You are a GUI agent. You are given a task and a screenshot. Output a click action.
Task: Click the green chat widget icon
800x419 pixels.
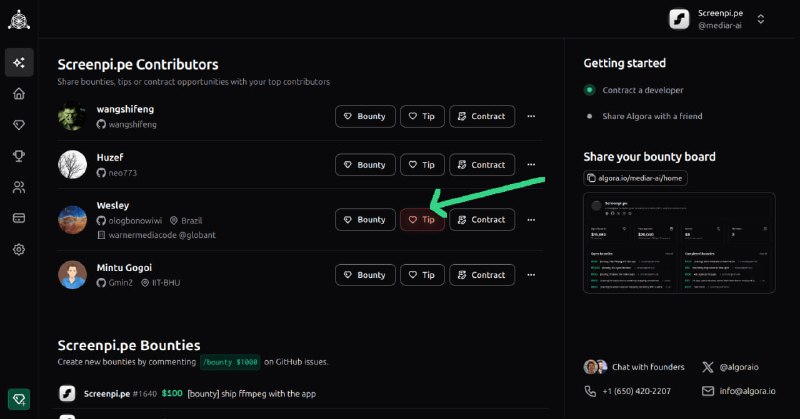18,399
